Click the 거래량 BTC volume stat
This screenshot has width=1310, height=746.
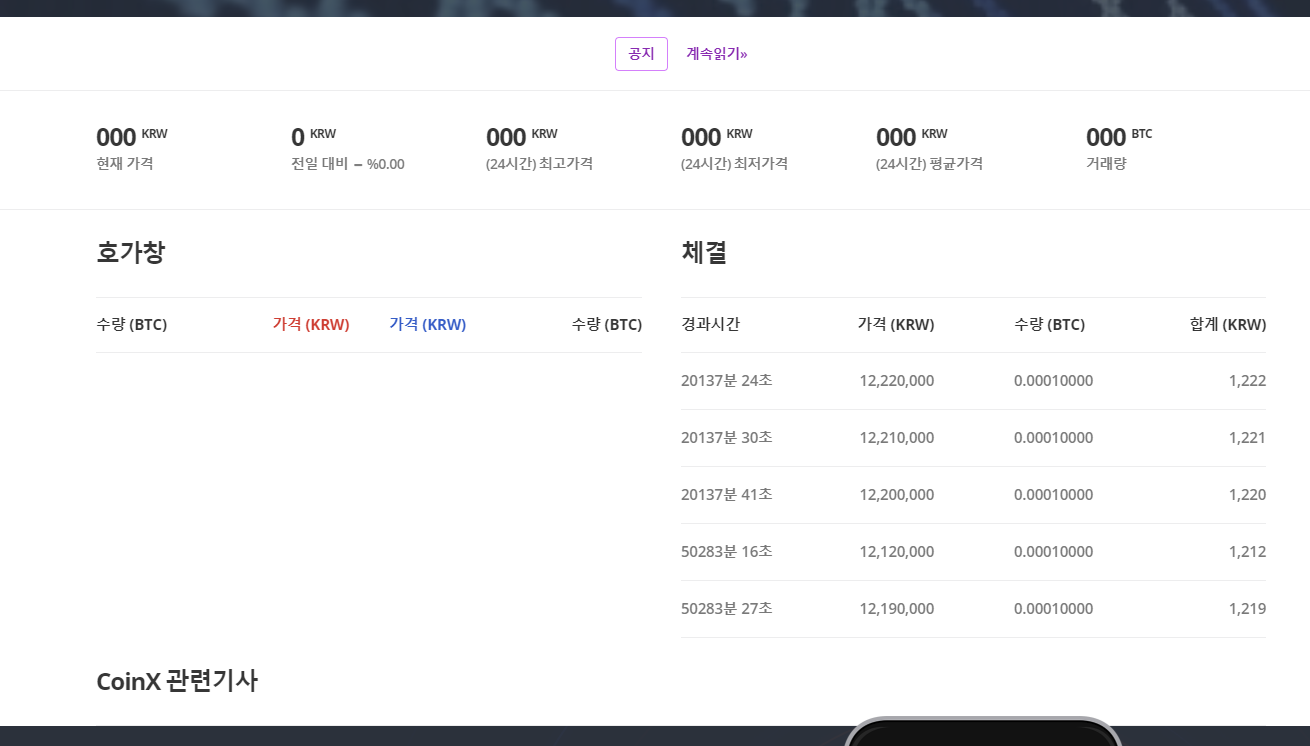(x=1120, y=148)
